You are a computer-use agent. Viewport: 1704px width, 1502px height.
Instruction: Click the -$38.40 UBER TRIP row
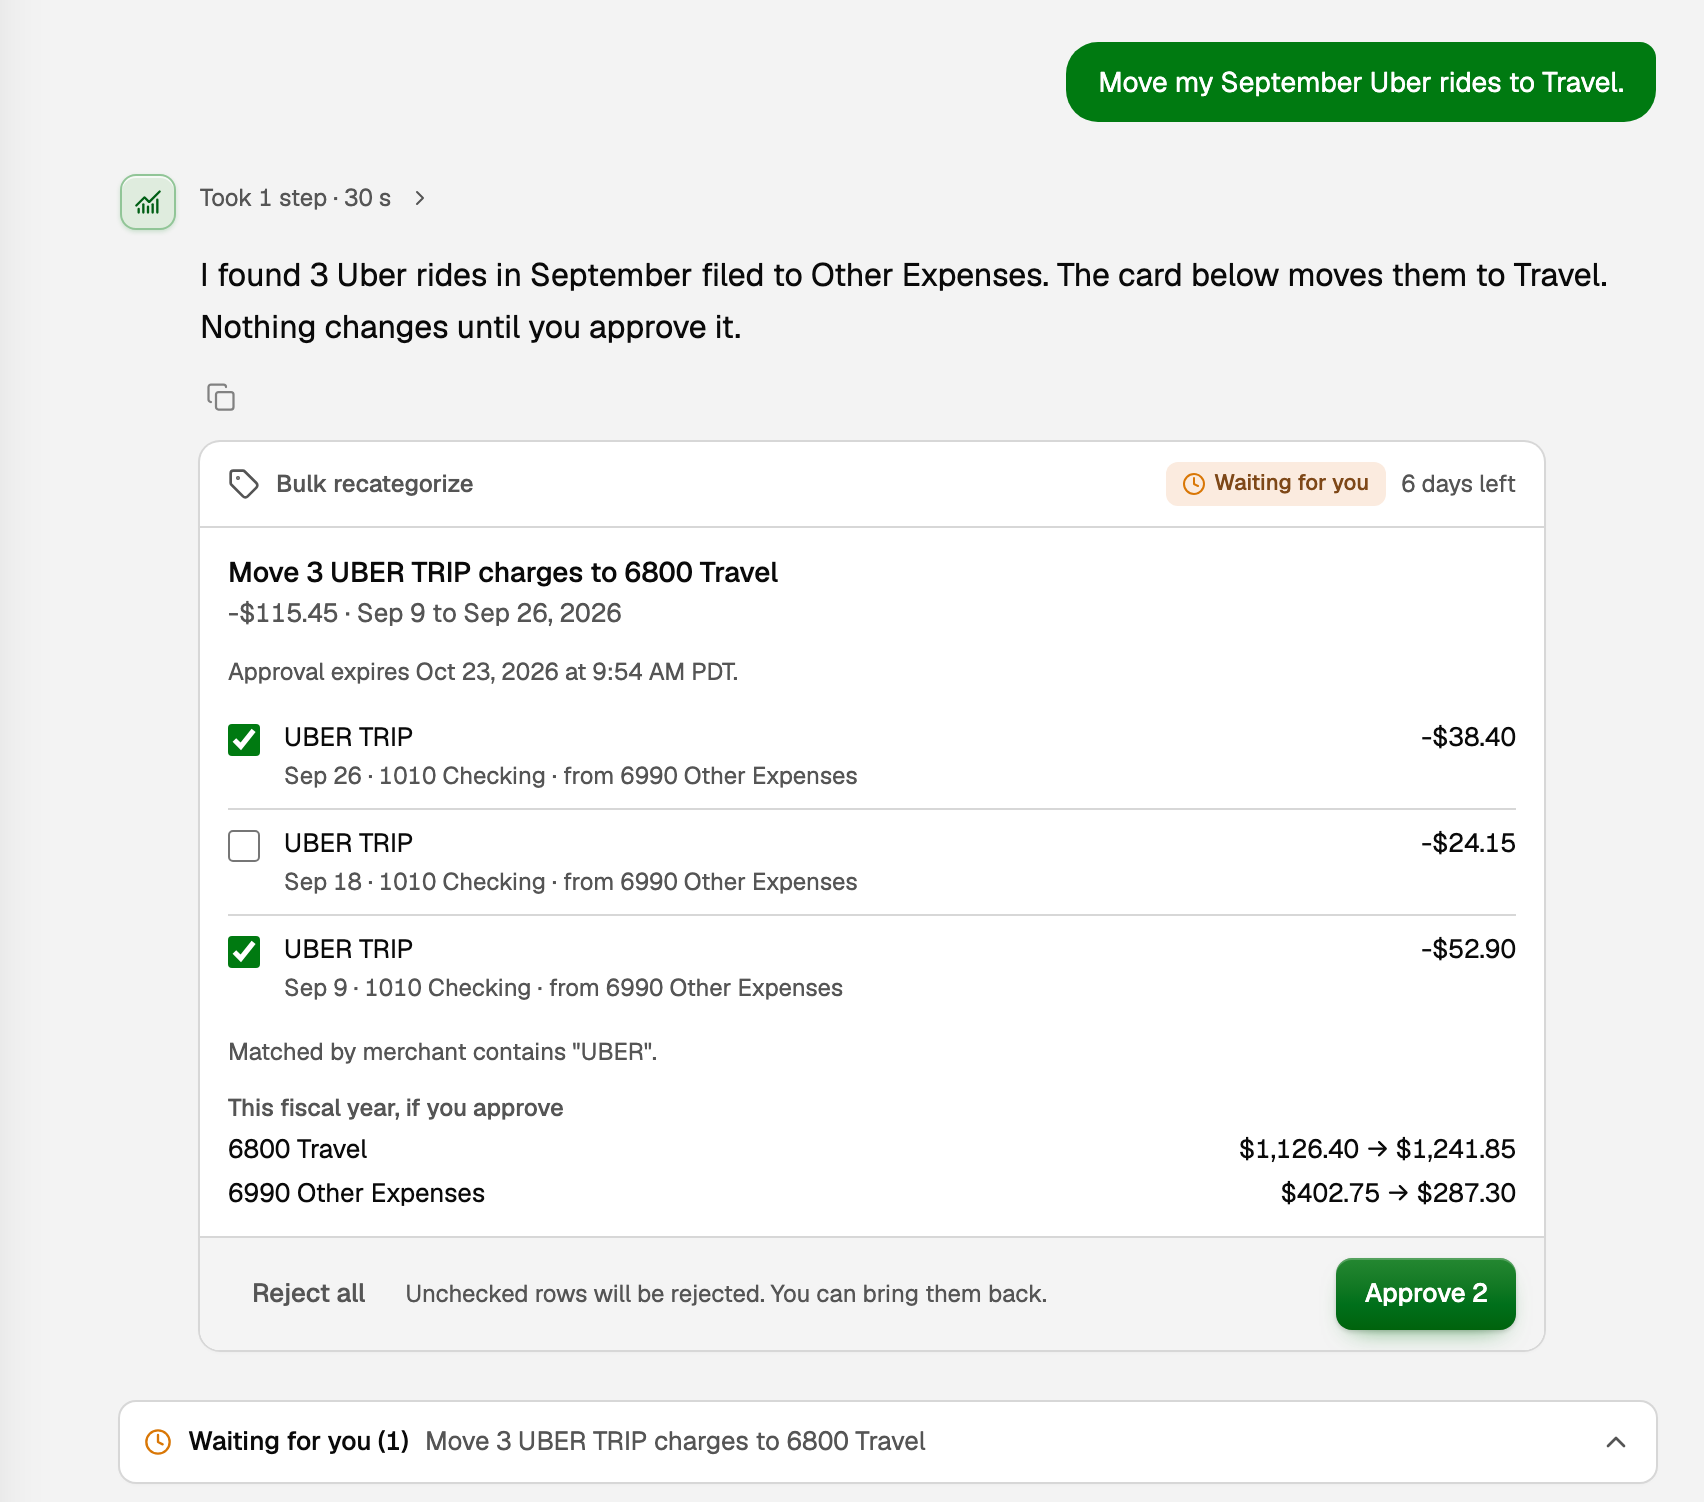tap(872, 756)
